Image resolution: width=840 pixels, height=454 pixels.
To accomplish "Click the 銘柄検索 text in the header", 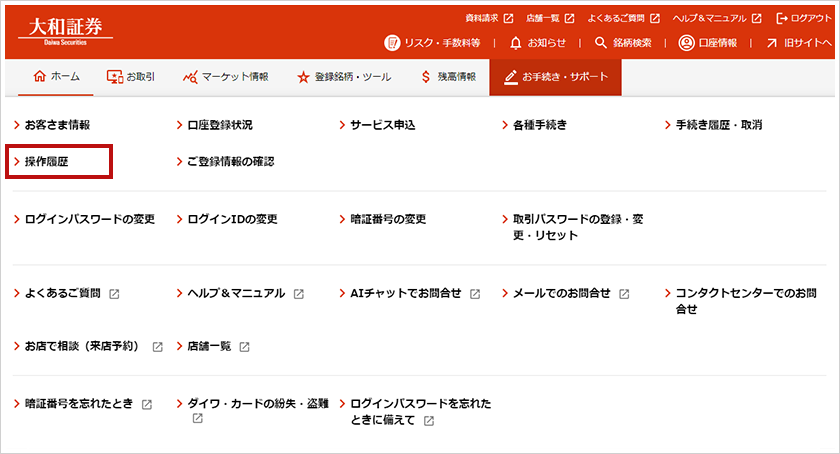I will pyautogui.click(x=632, y=43).
